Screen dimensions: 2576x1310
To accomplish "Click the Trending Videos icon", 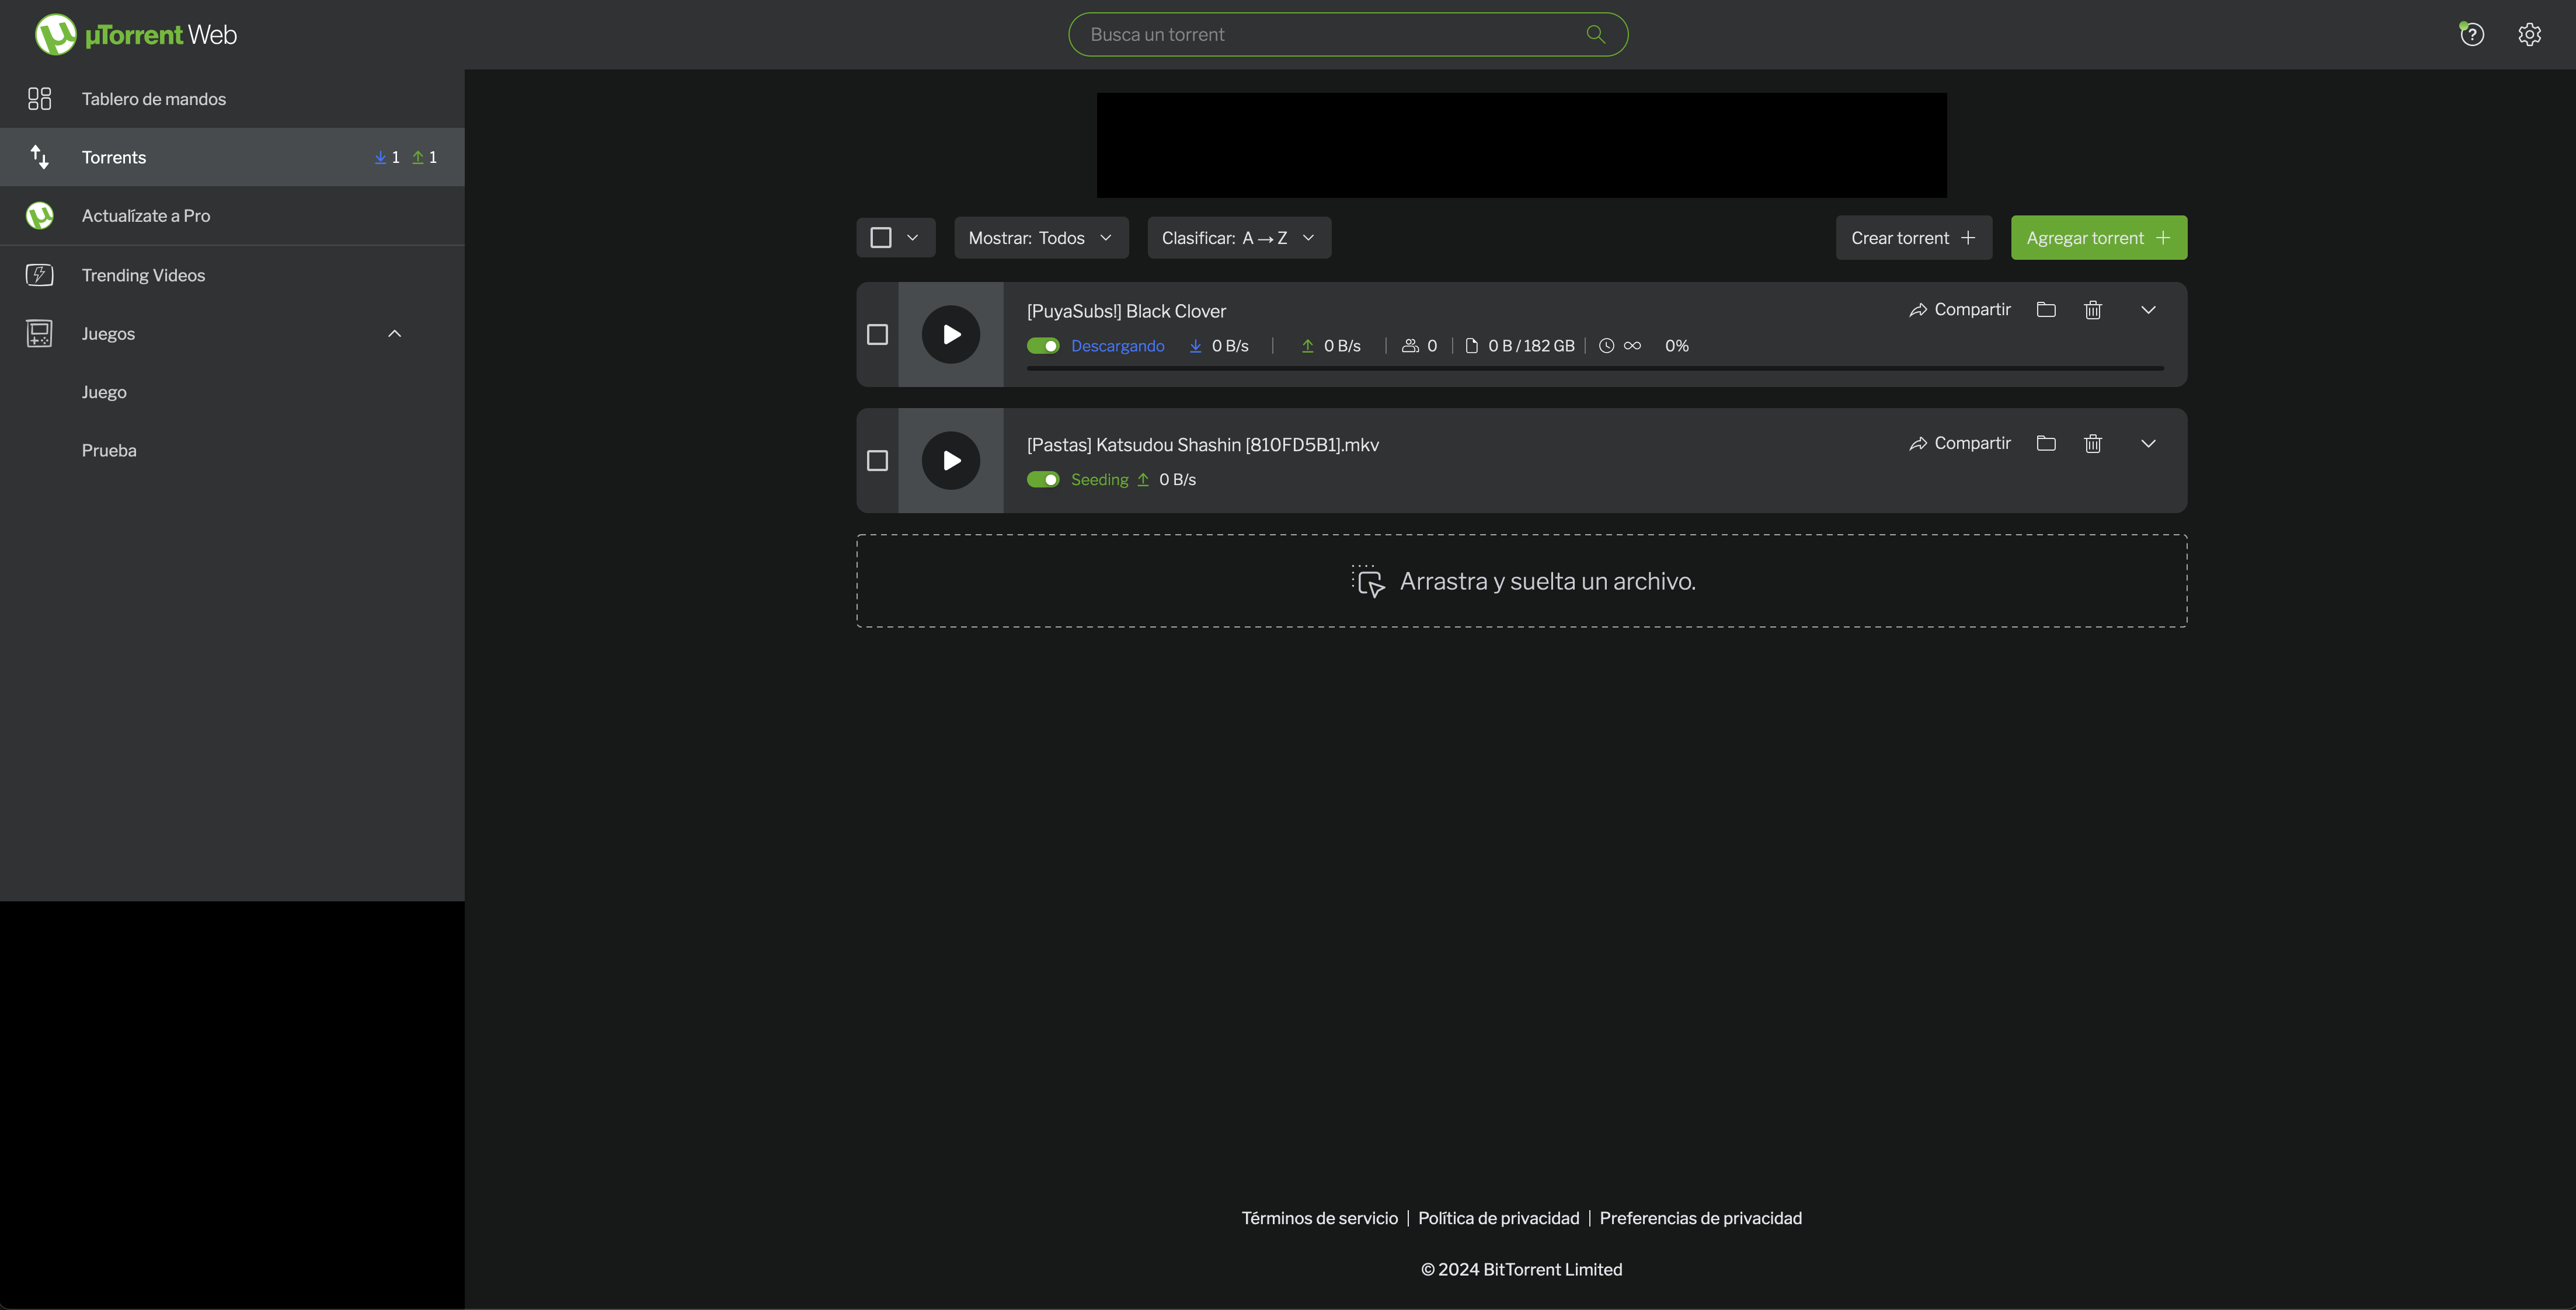I will pos(39,275).
